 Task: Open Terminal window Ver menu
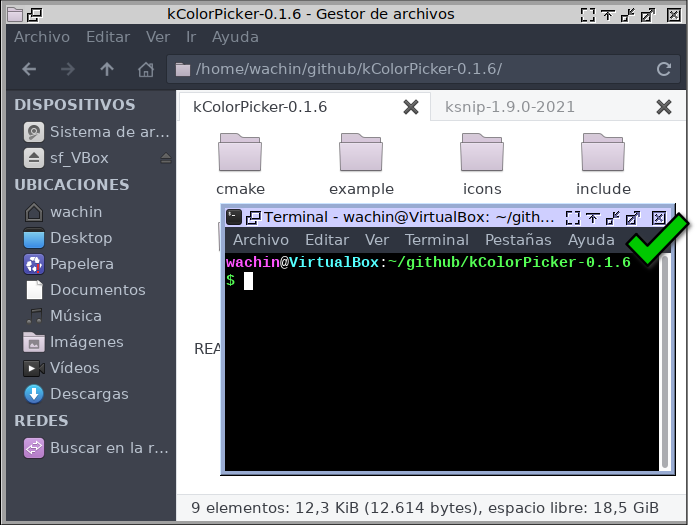(x=377, y=240)
